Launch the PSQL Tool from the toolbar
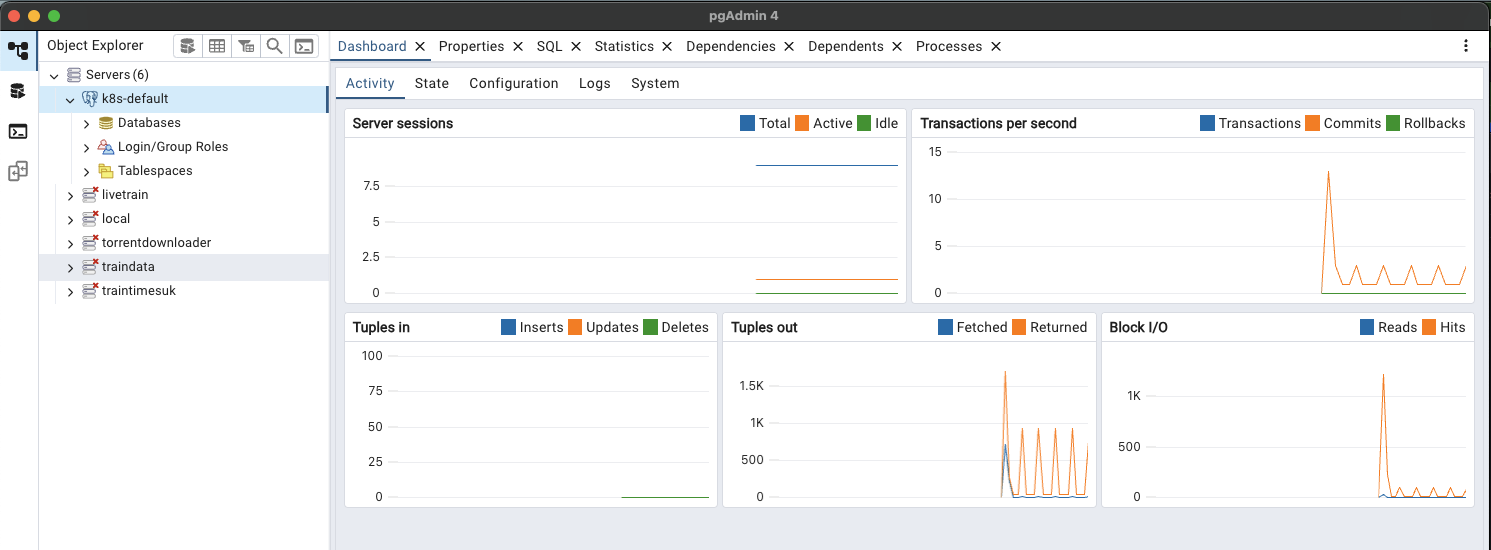Viewport: 1491px width, 550px height. point(303,46)
